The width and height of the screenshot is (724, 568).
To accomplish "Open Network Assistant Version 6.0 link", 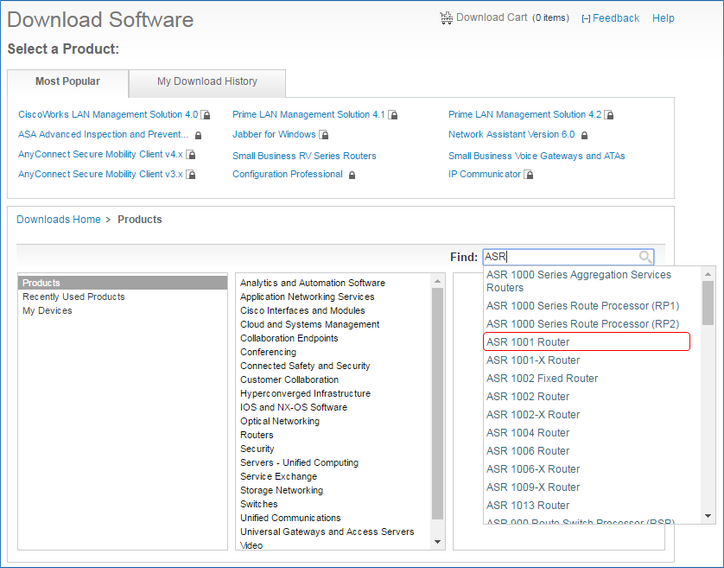I will 512,134.
